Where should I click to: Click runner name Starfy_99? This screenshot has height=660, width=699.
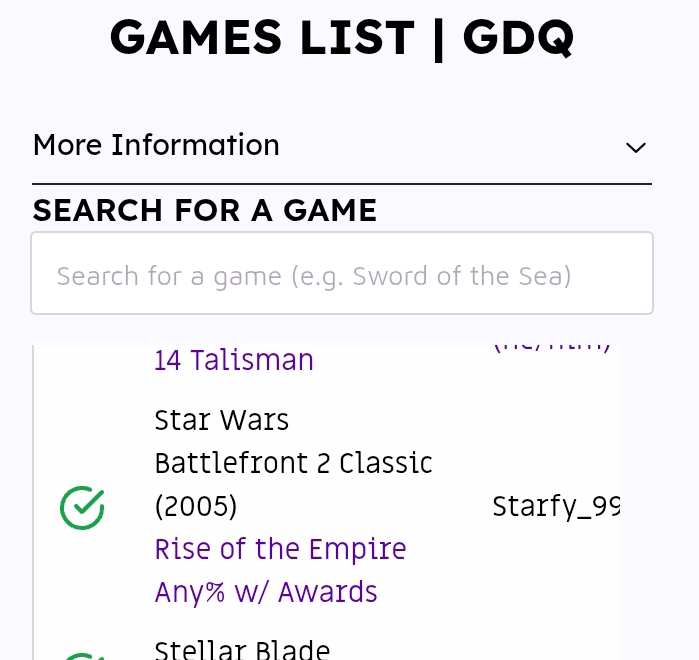[x=555, y=507]
